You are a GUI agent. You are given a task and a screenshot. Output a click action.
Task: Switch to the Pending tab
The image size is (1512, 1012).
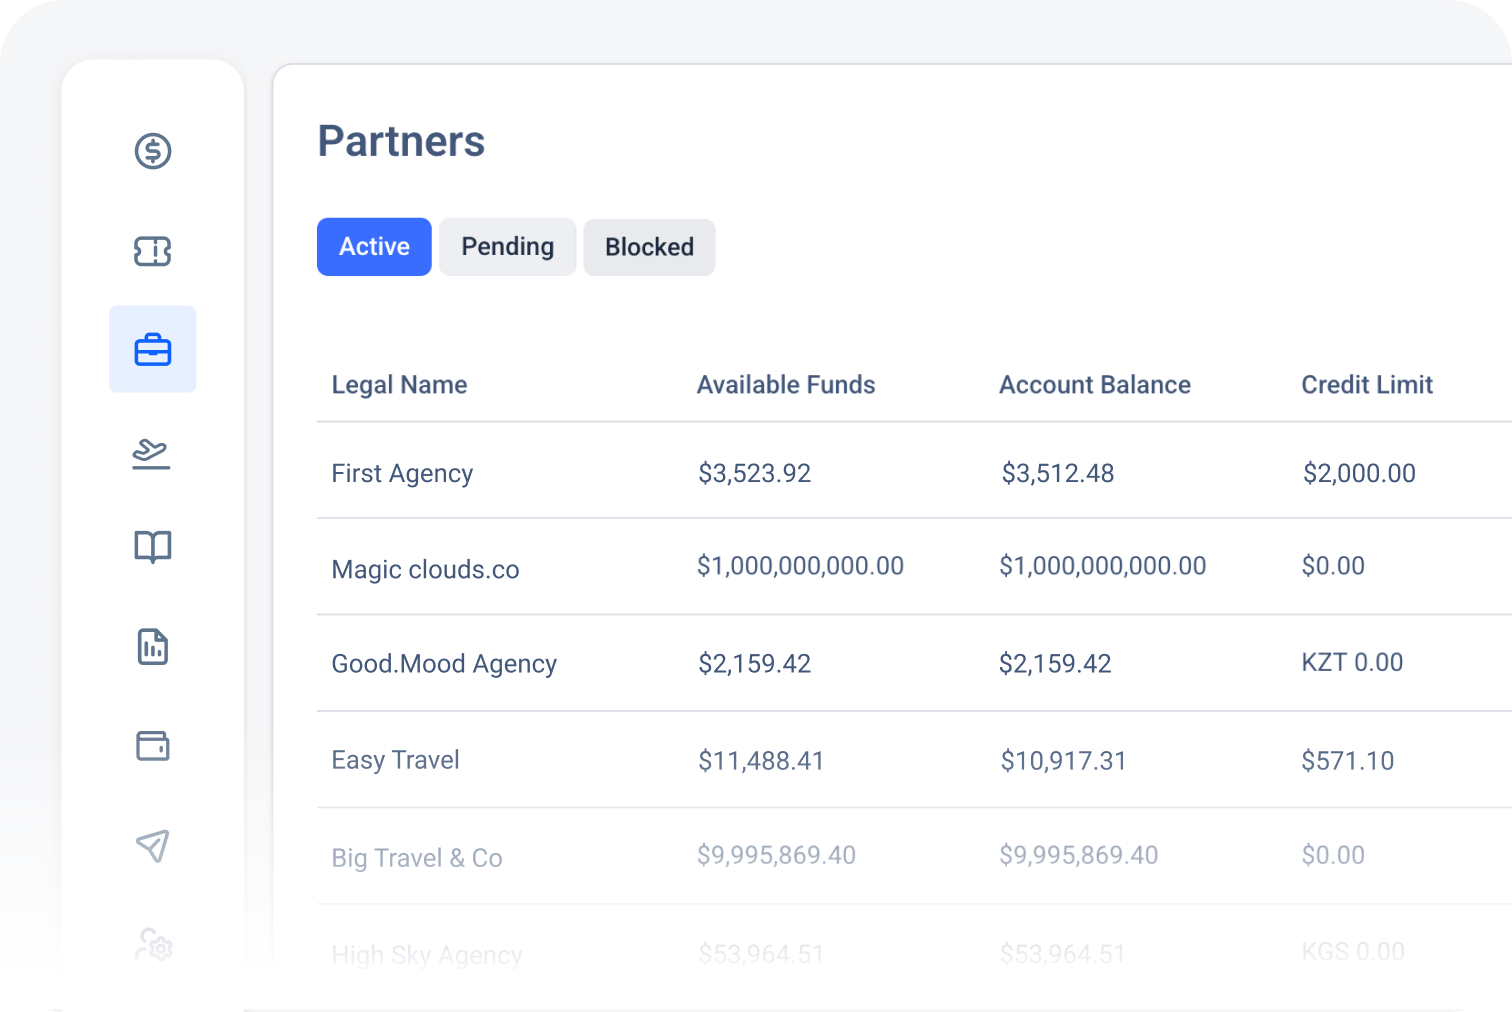pyautogui.click(x=508, y=247)
